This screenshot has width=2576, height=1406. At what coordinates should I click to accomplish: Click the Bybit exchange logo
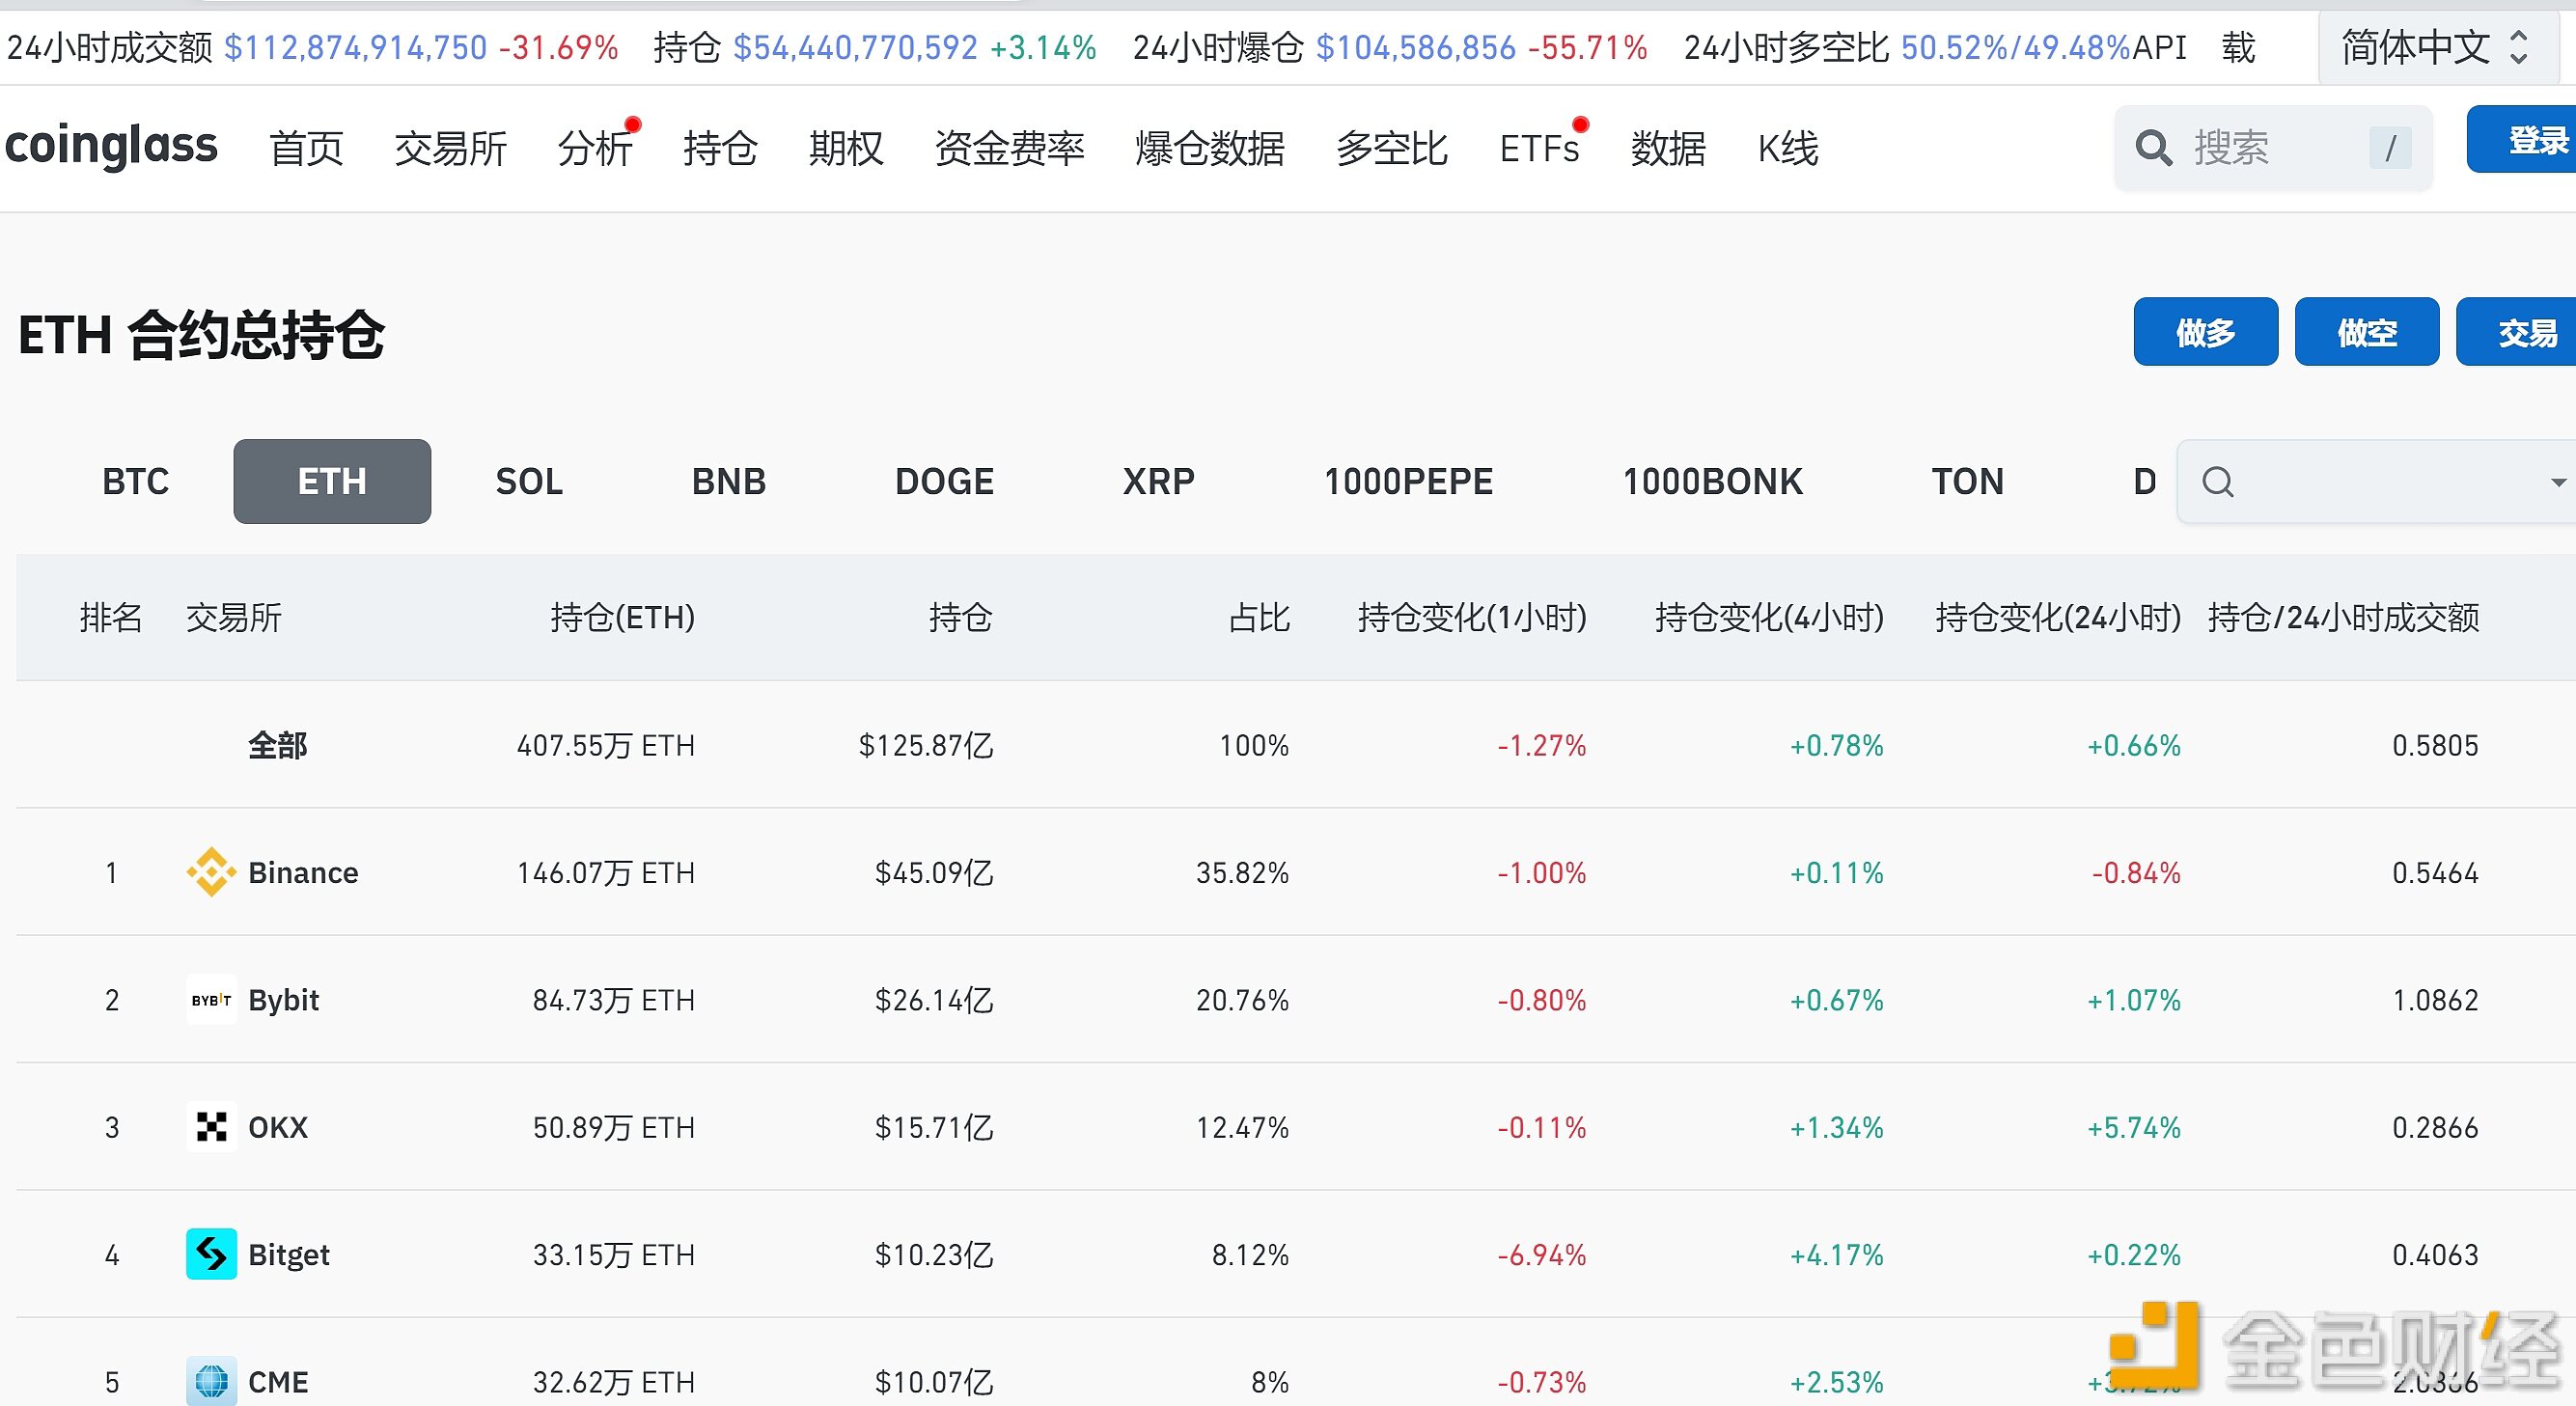[211, 999]
